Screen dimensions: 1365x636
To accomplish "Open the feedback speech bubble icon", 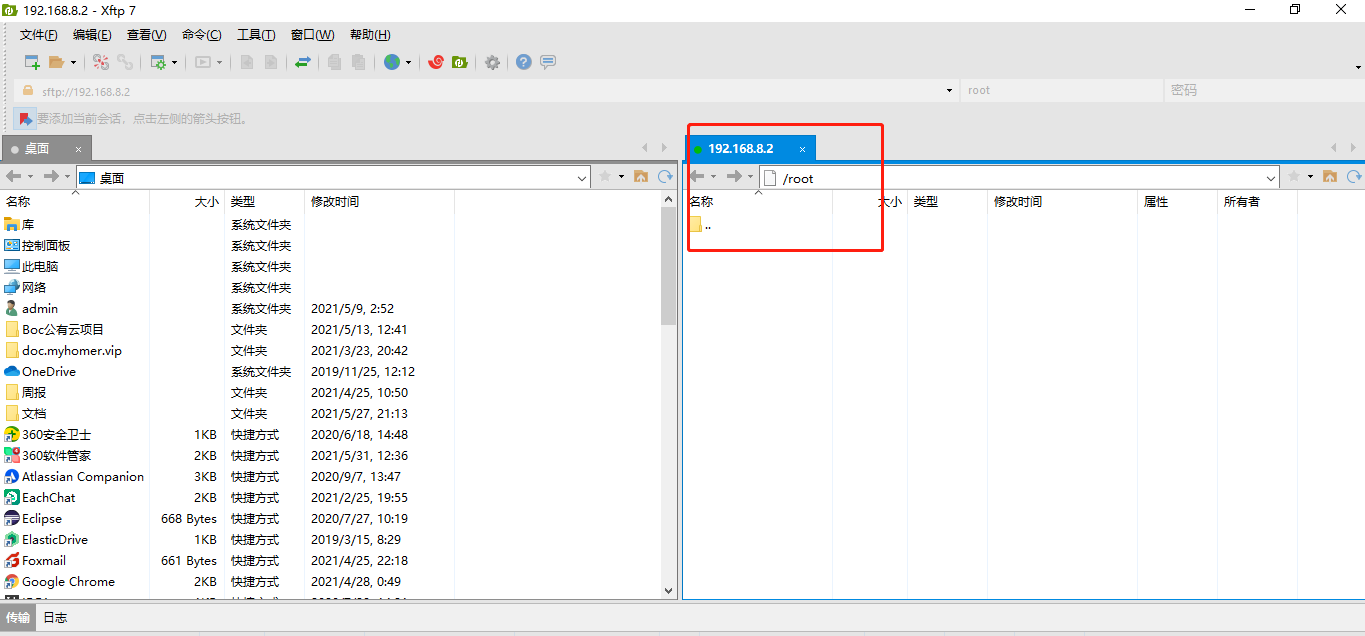I will pos(548,62).
